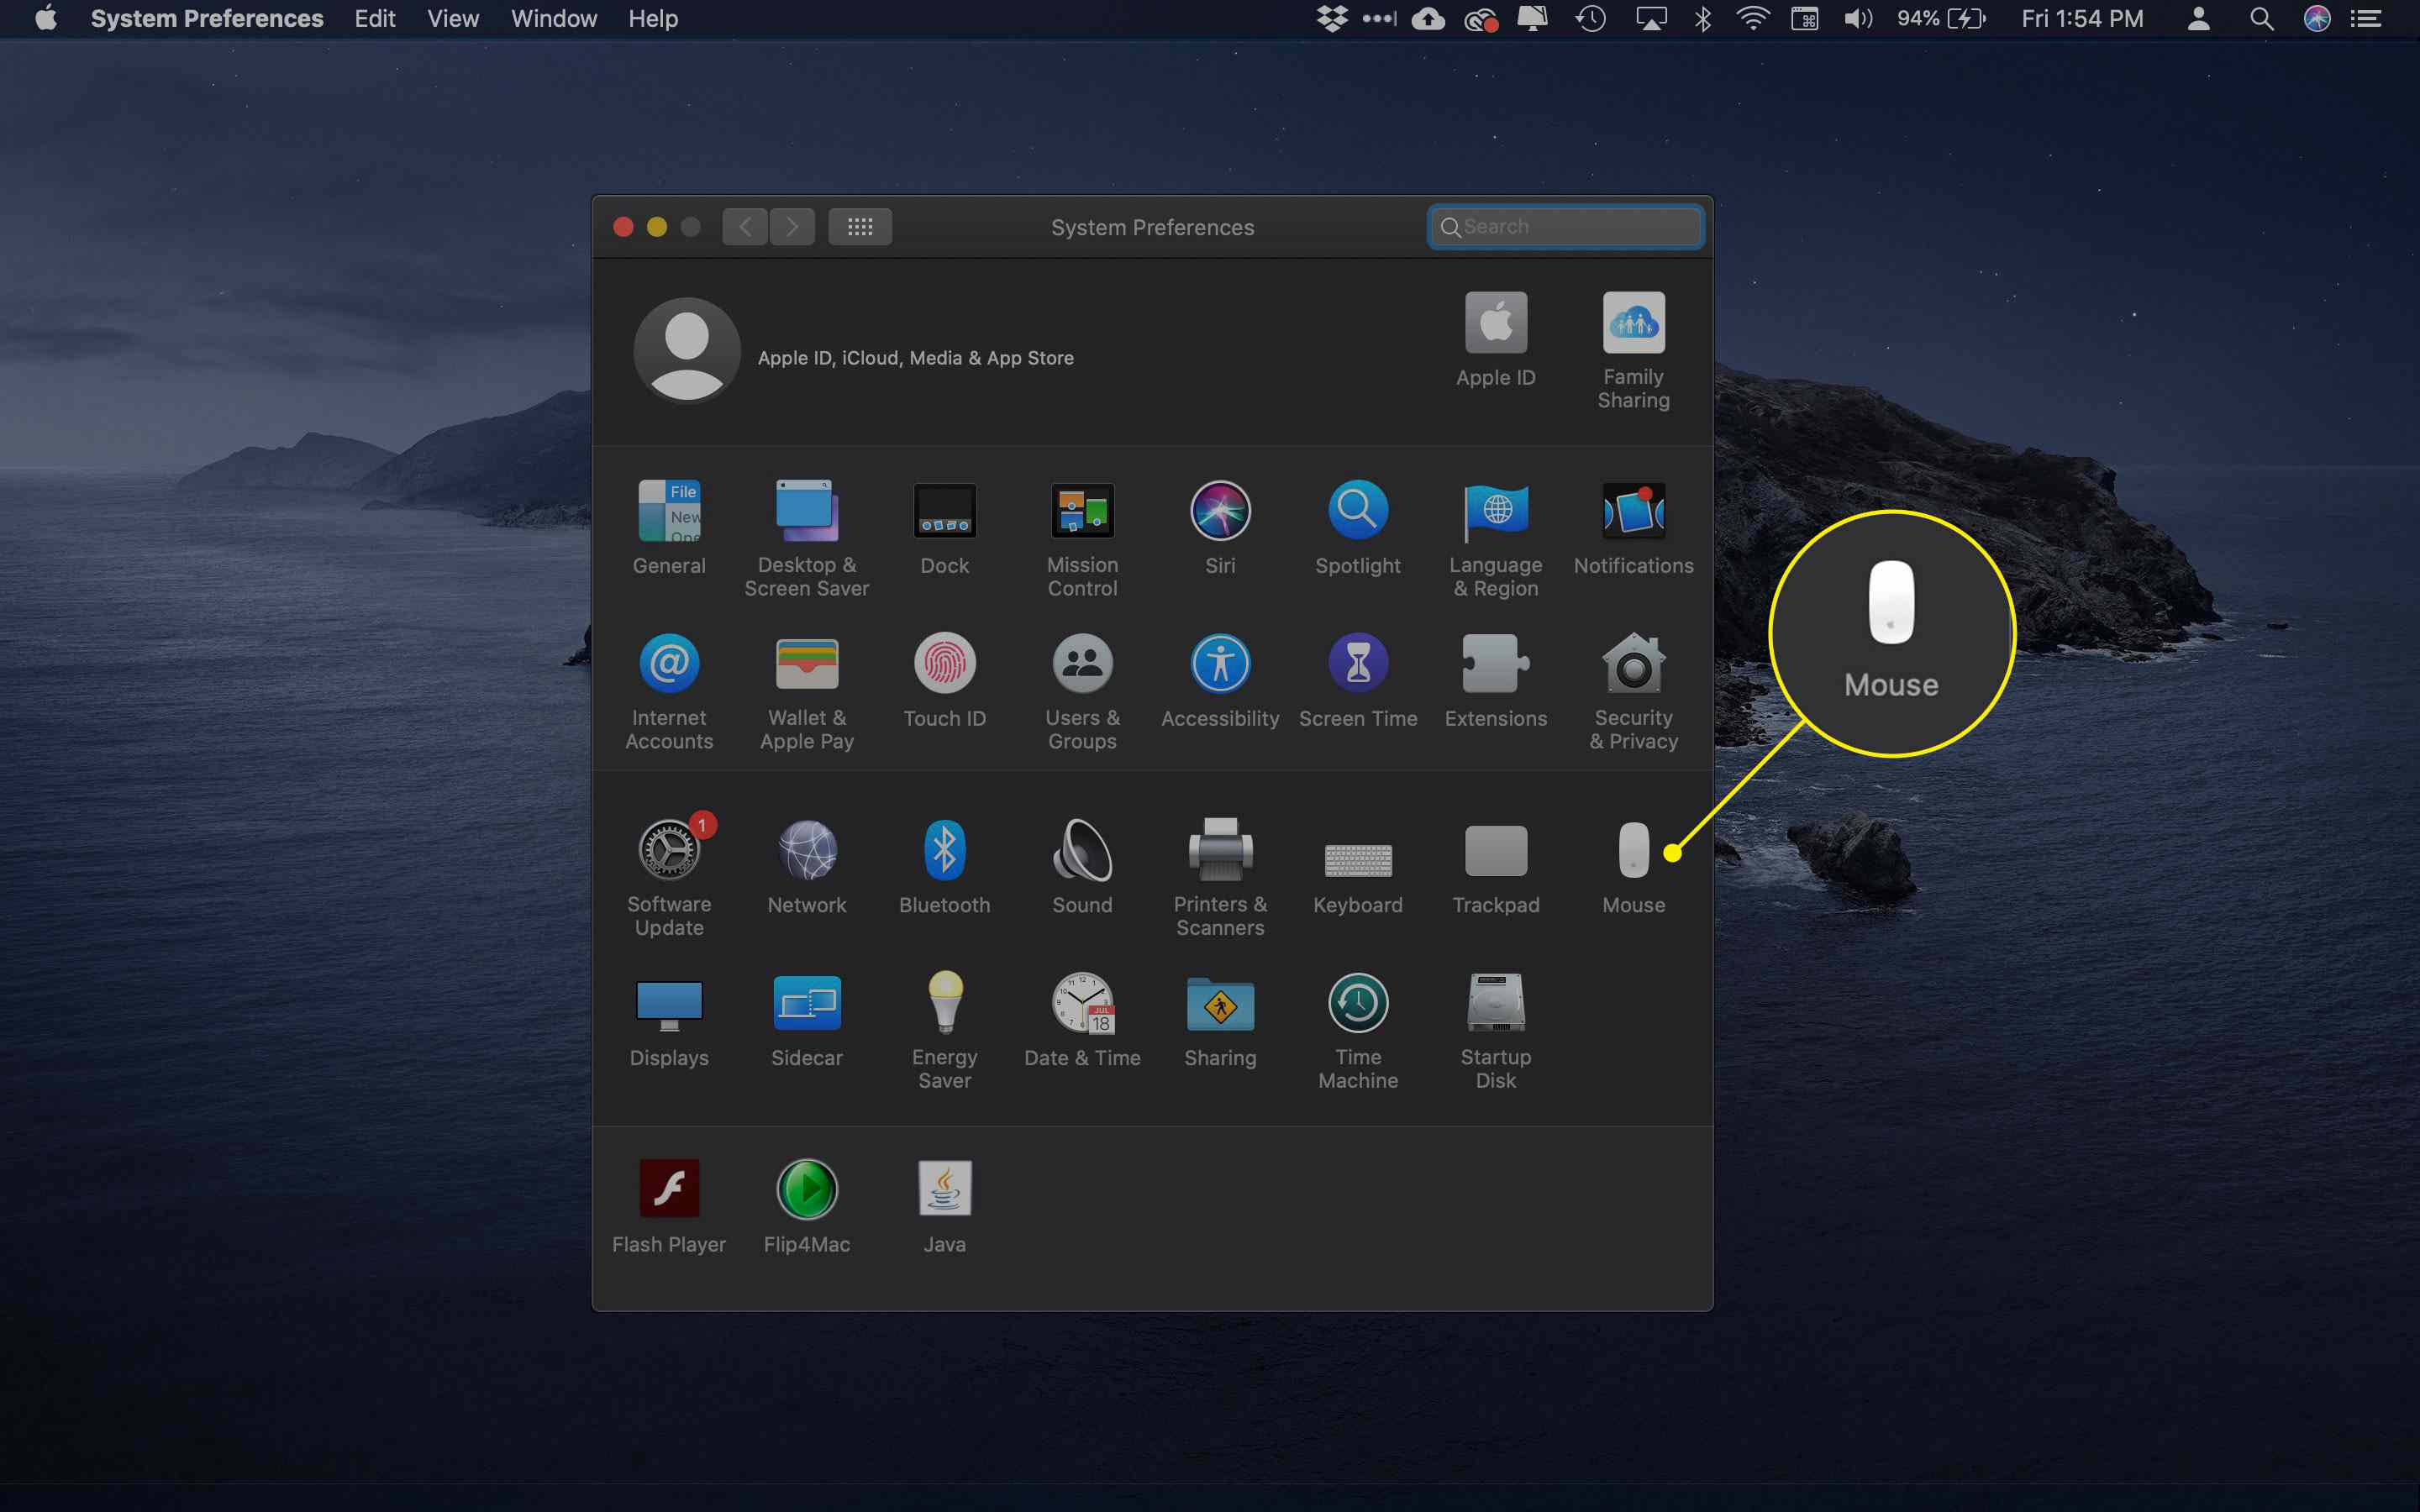Open the Sound preferences pane
Viewport: 2420px width, 1512px height.
pyautogui.click(x=1082, y=866)
